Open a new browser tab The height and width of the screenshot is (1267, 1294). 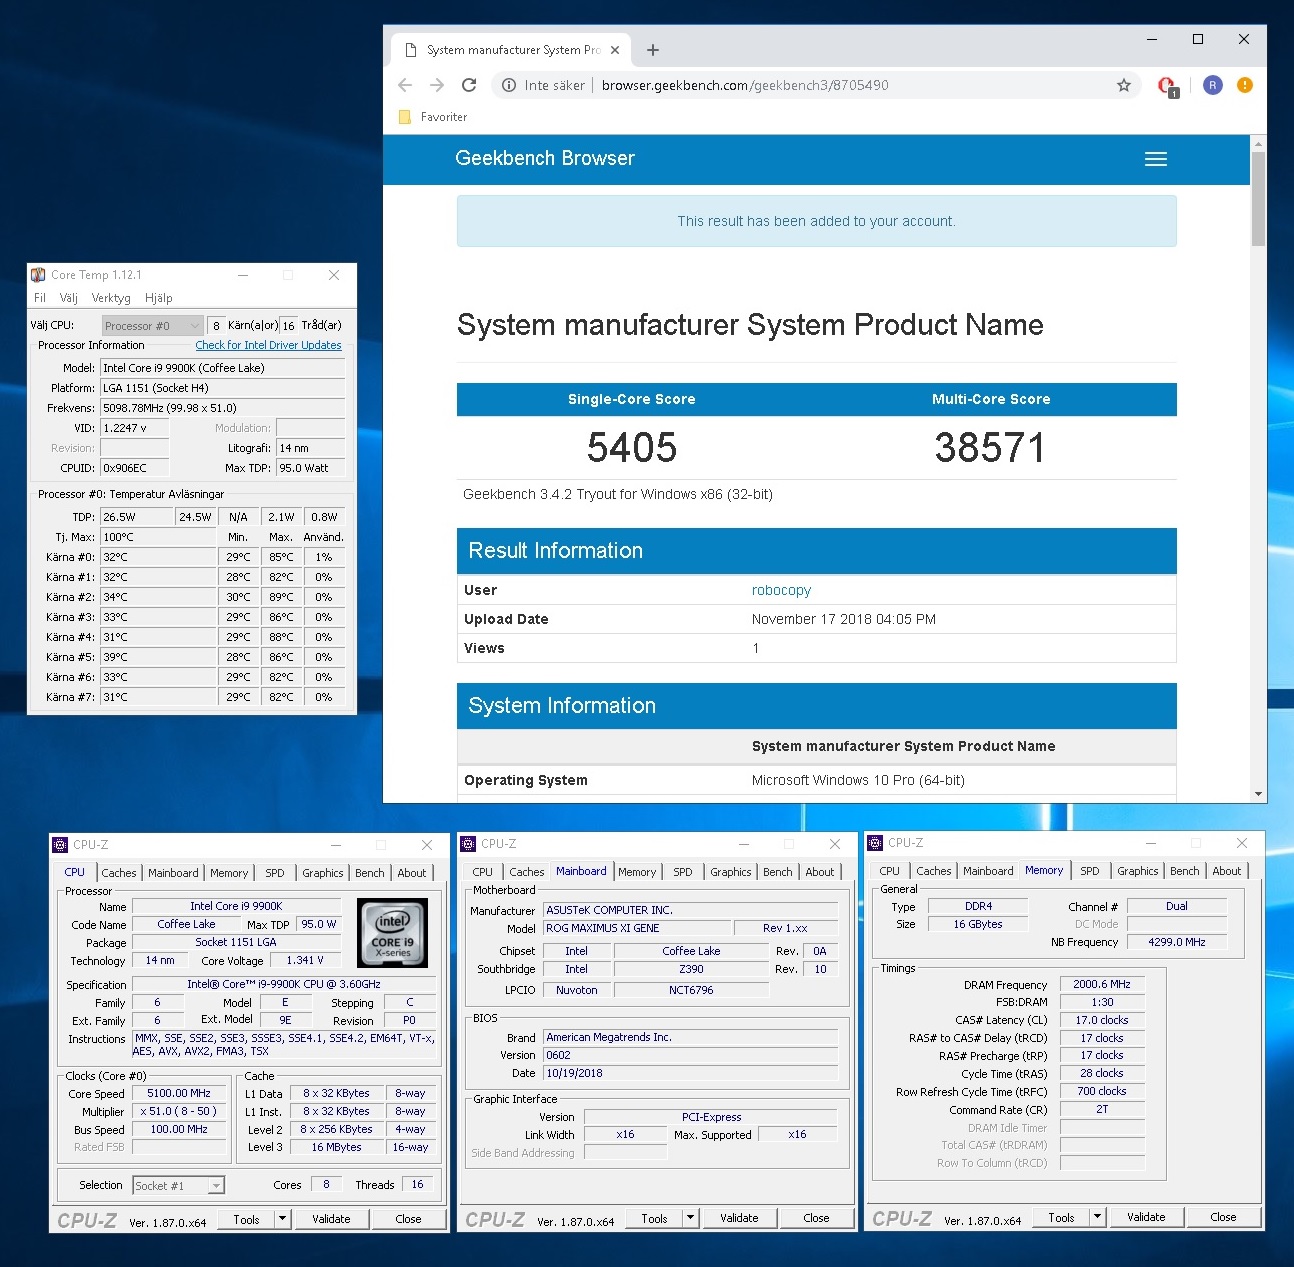tap(653, 50)
